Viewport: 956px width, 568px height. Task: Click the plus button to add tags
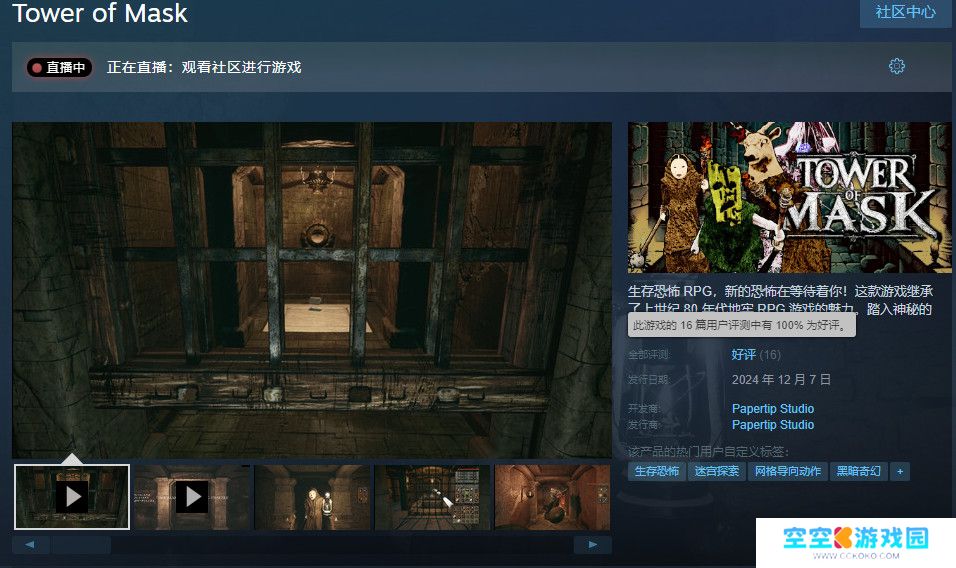click(900, 471)
